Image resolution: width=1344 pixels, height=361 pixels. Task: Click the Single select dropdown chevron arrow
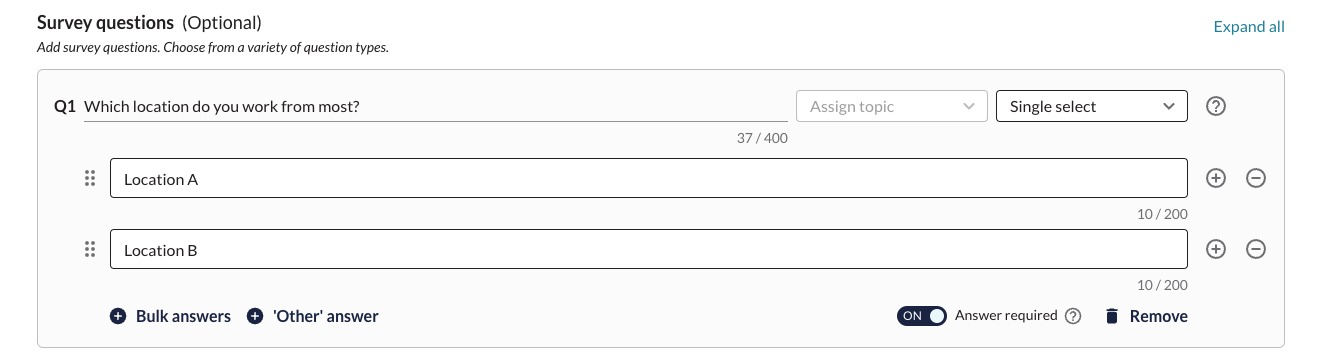pos(1169,106)
